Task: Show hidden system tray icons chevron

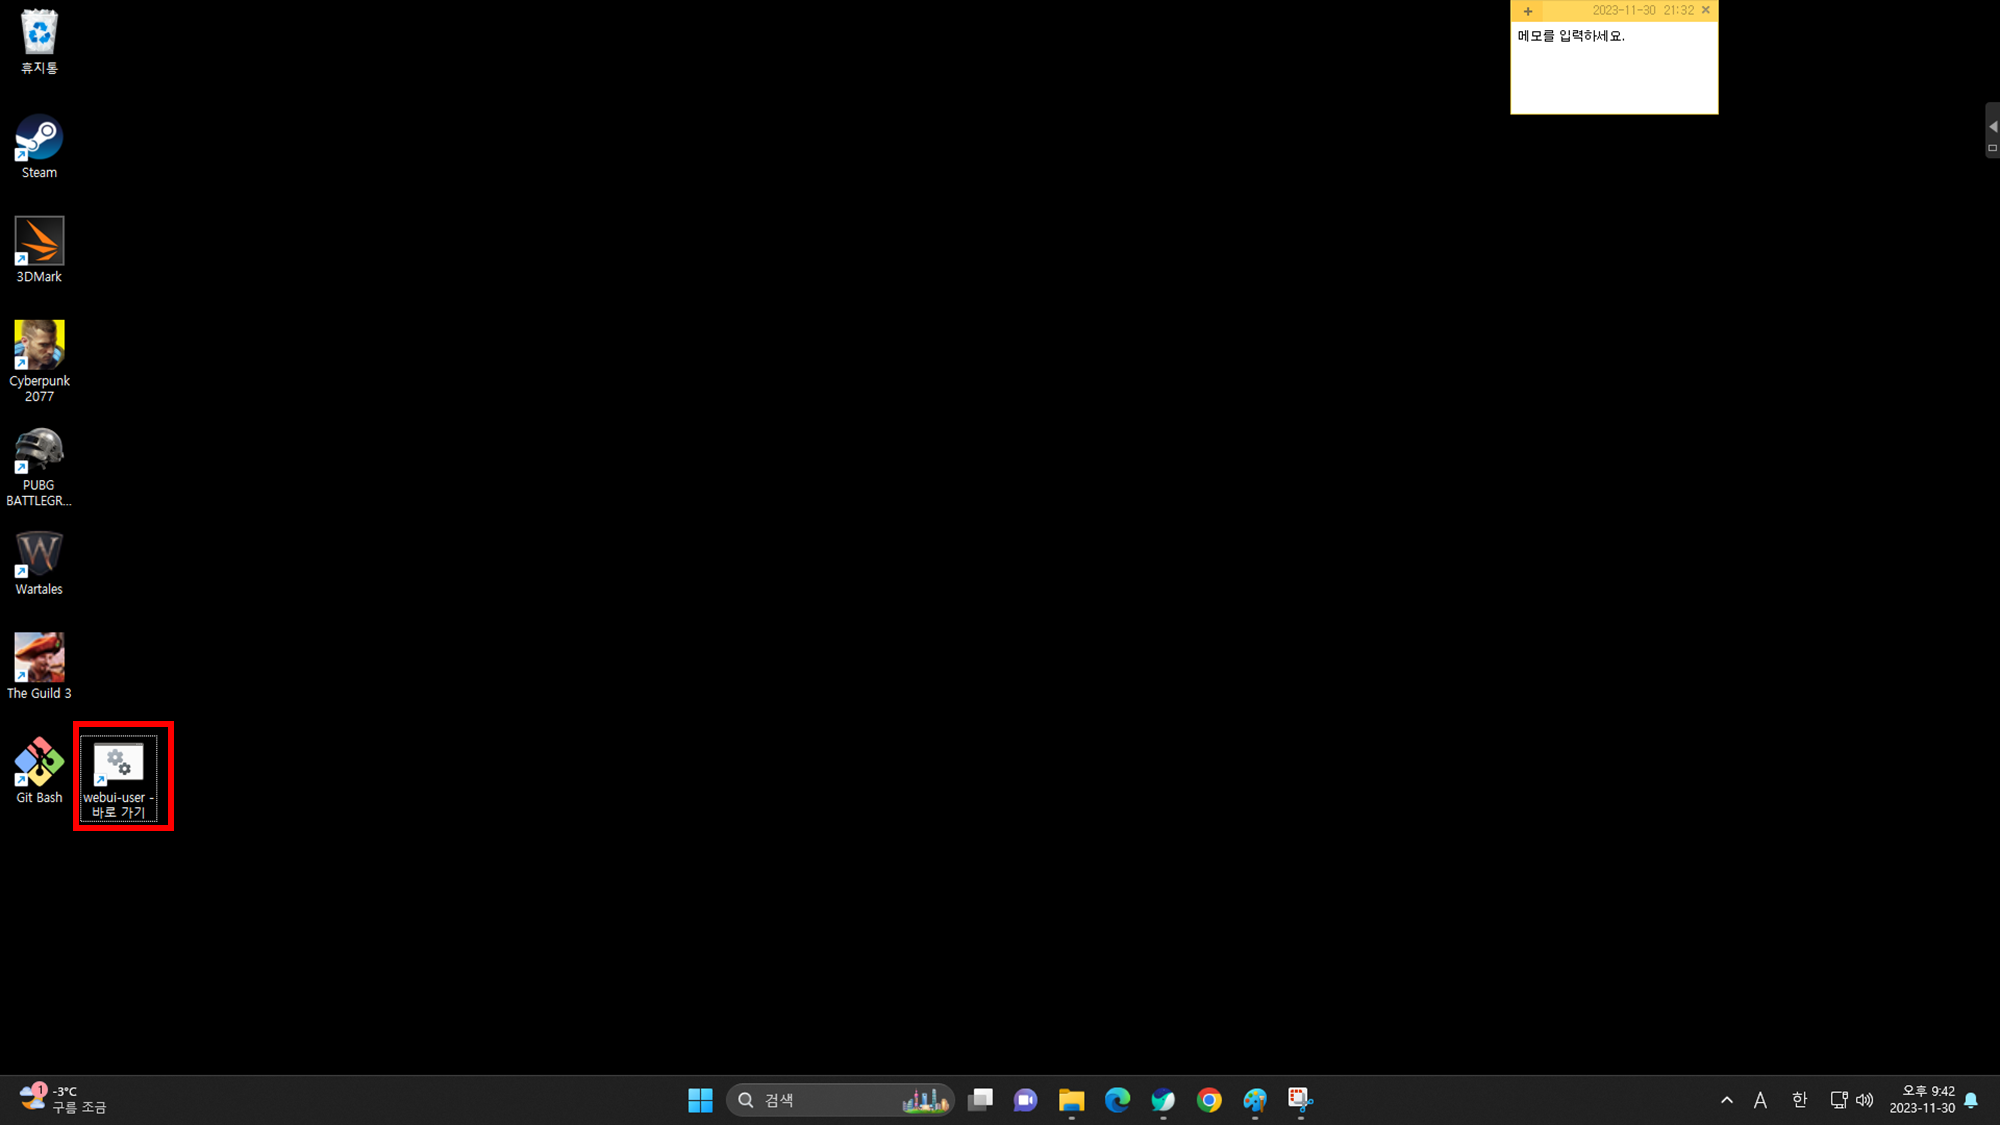Action: click(1726, 1100)
